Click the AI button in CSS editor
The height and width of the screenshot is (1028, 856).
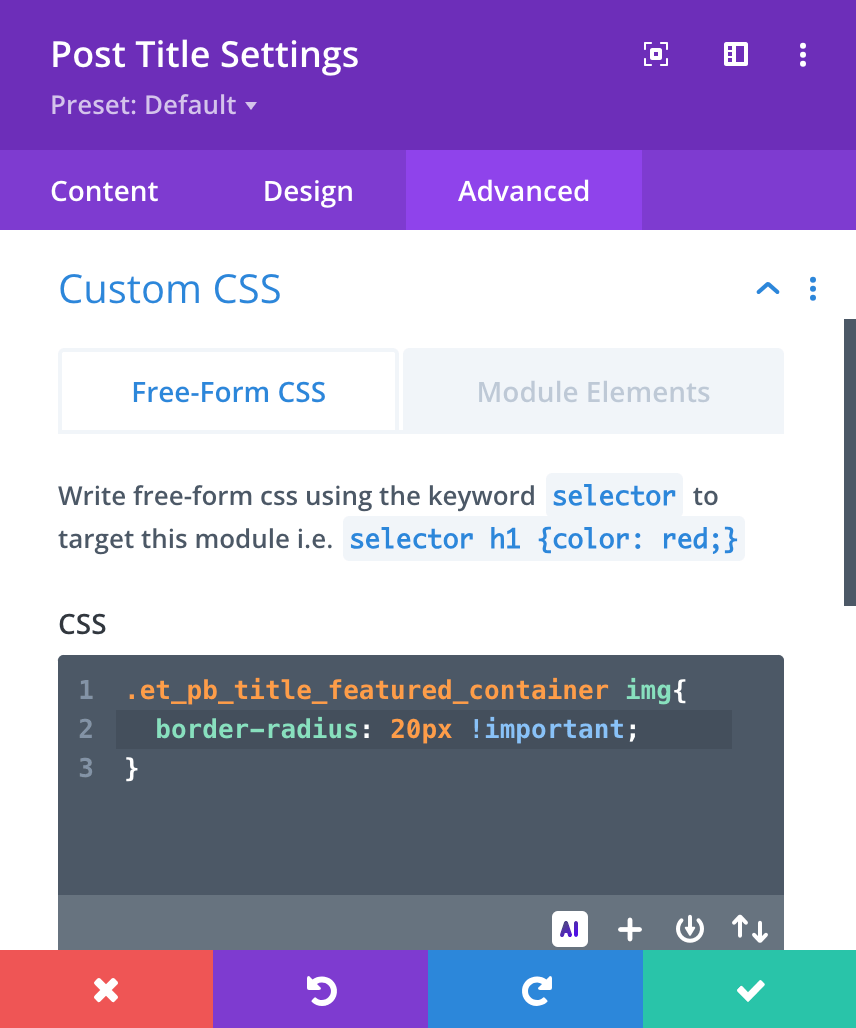tap(570, 929)
